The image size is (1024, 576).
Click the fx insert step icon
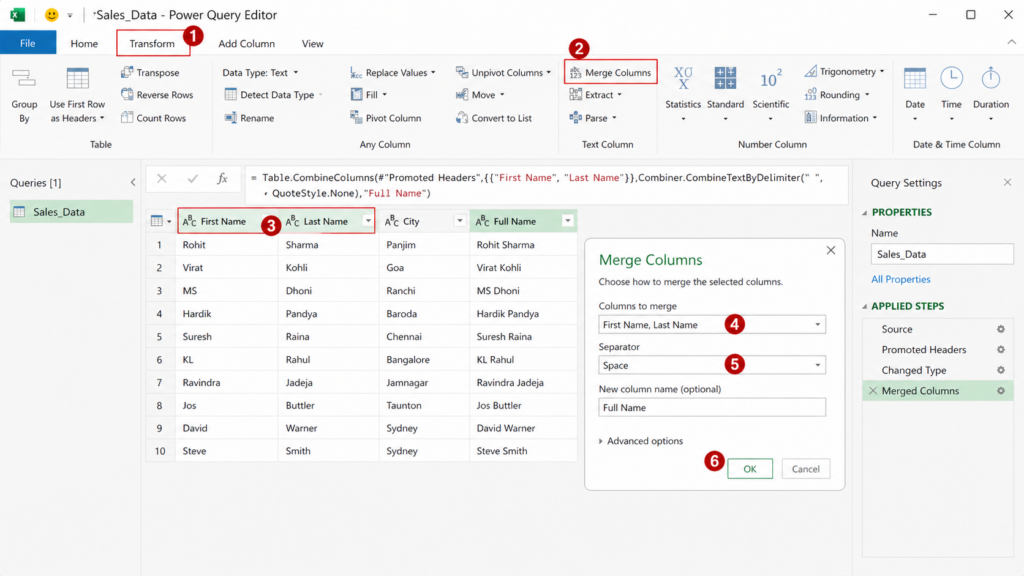coord(222,178)
